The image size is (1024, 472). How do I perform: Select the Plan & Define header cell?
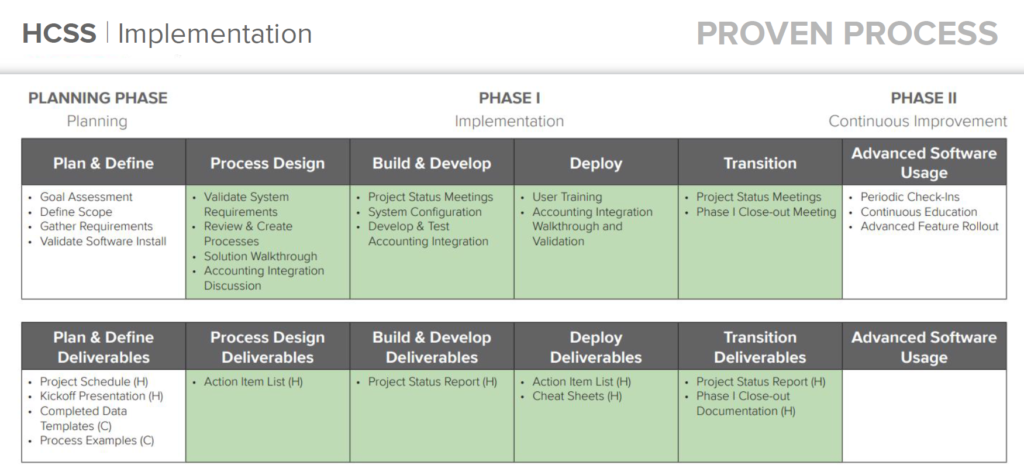pos(103,163)
